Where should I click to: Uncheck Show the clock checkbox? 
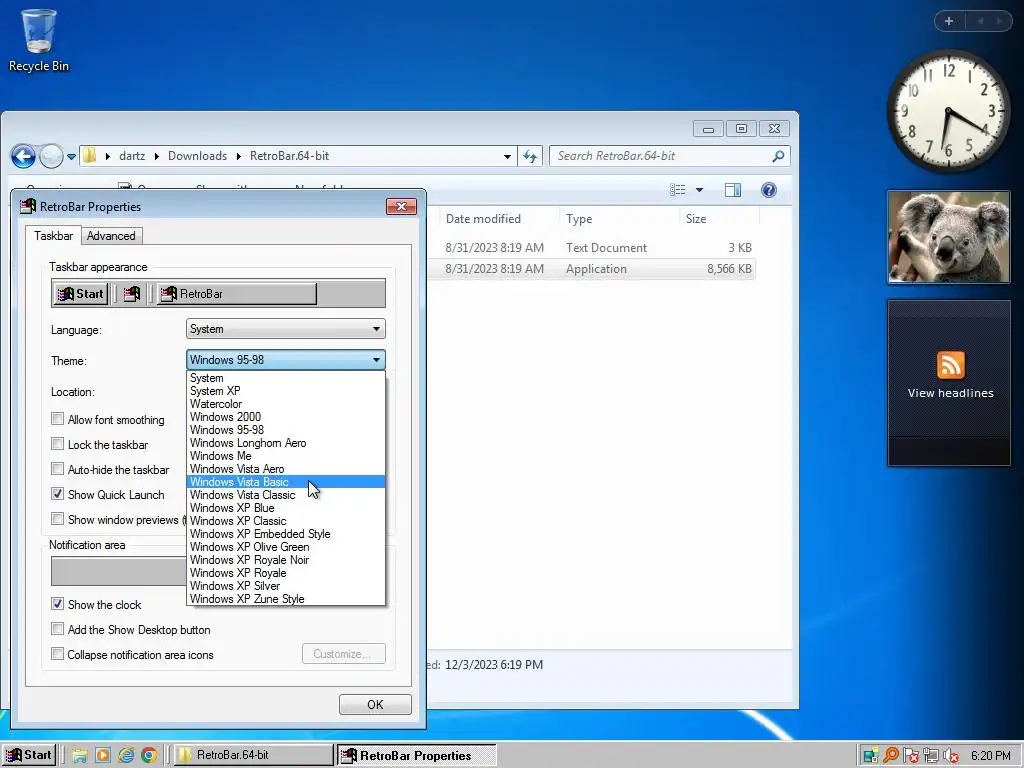[x=57, y=604]
